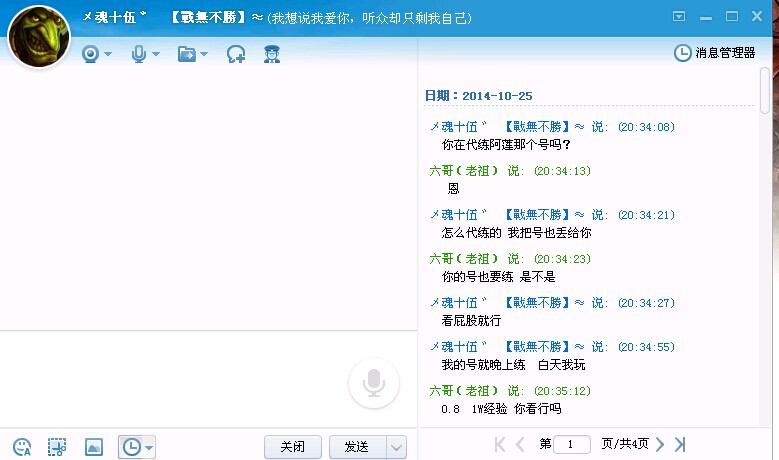Screen dimensions: 779x460
Task: Click the screenshot capture icon
Action: (x=57, y=447)
